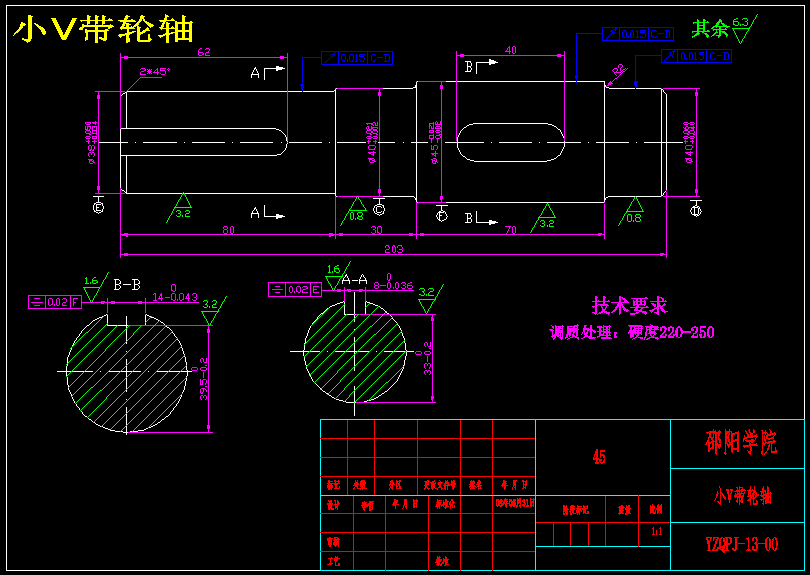
Task: Select the 0.015 C-D frame below the 6.3 symbol
Action: coord(696,56)
